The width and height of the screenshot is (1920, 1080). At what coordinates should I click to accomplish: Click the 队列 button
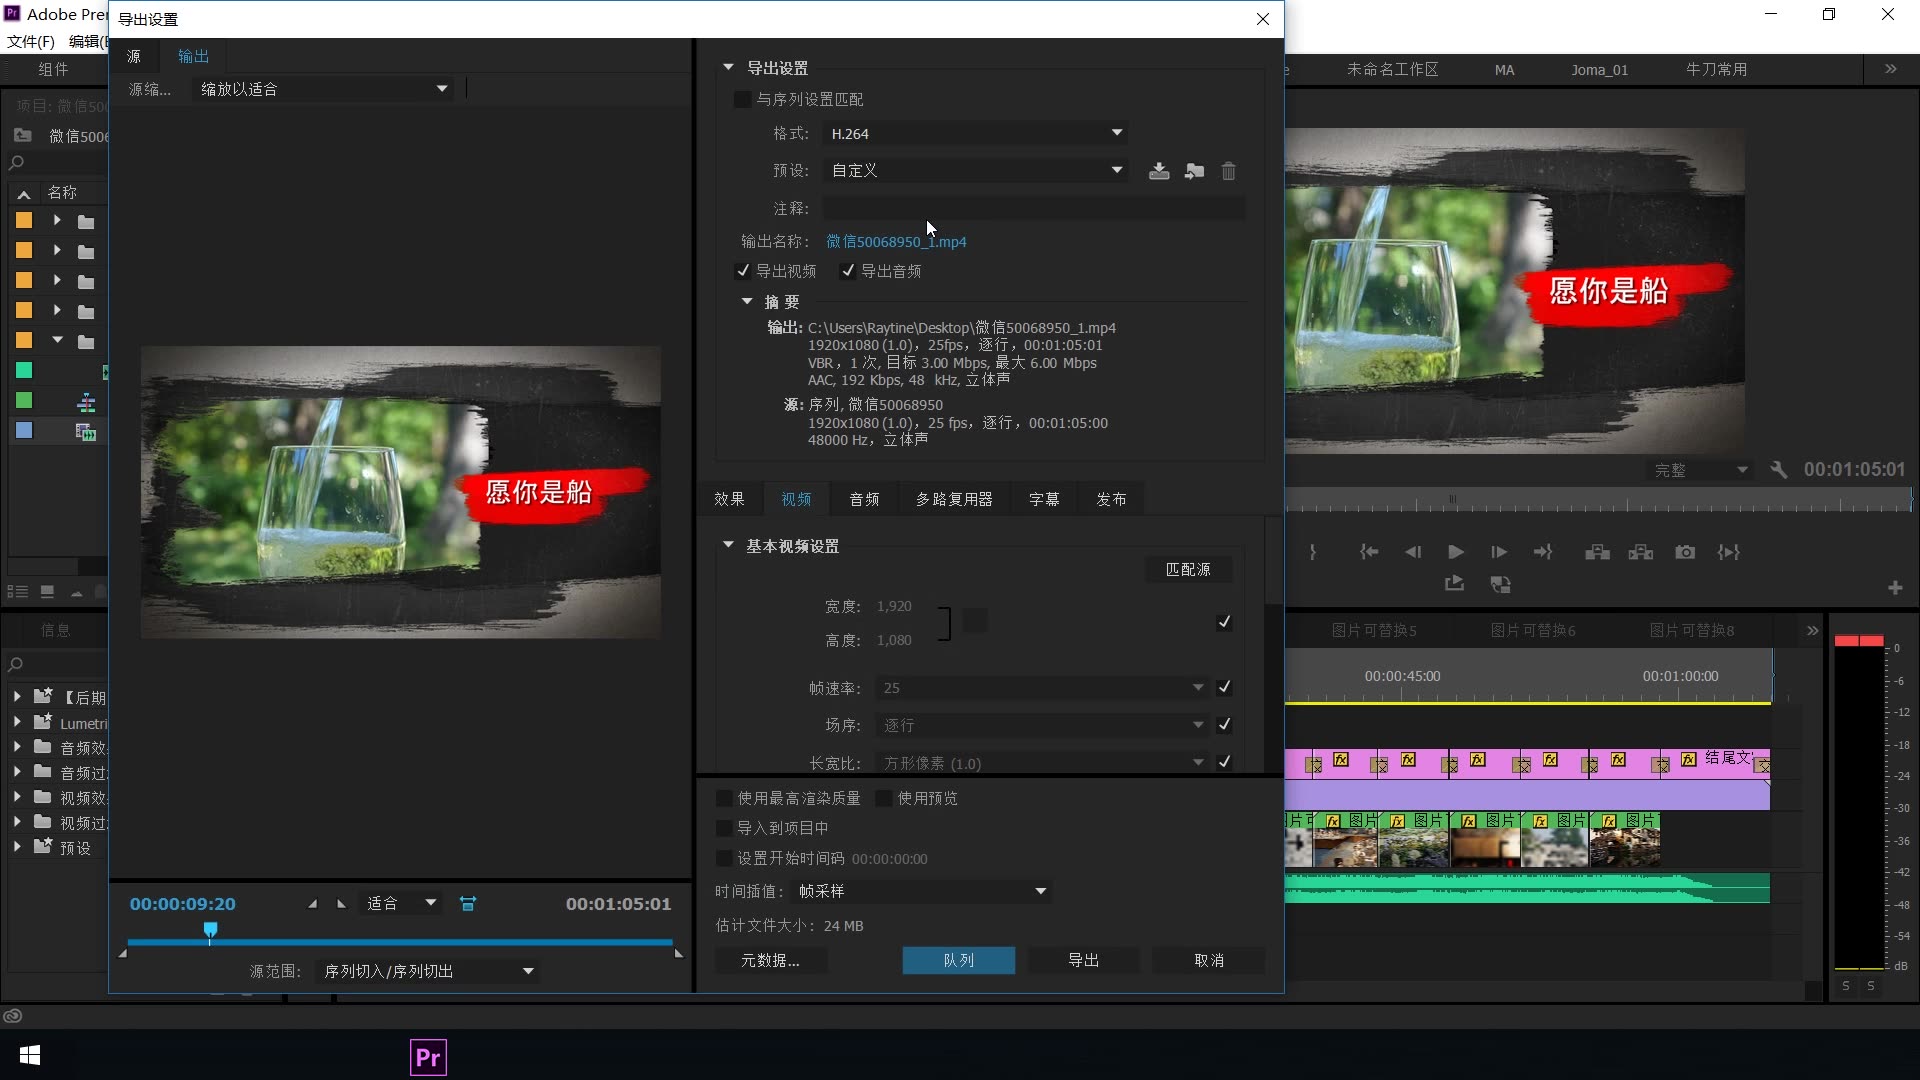[958, 960]
